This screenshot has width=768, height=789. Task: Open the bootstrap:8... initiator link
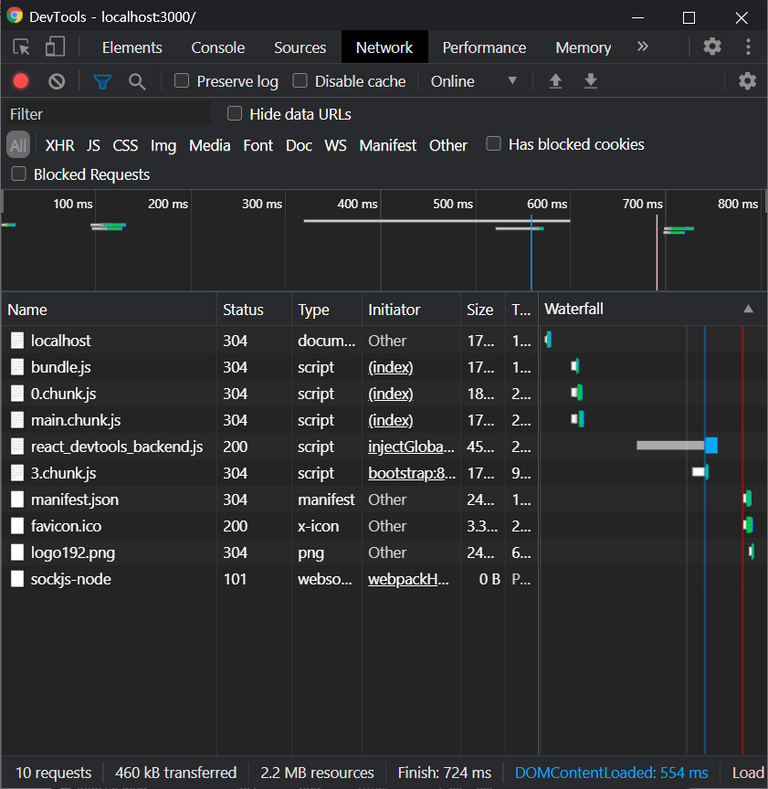coord(412,473)
